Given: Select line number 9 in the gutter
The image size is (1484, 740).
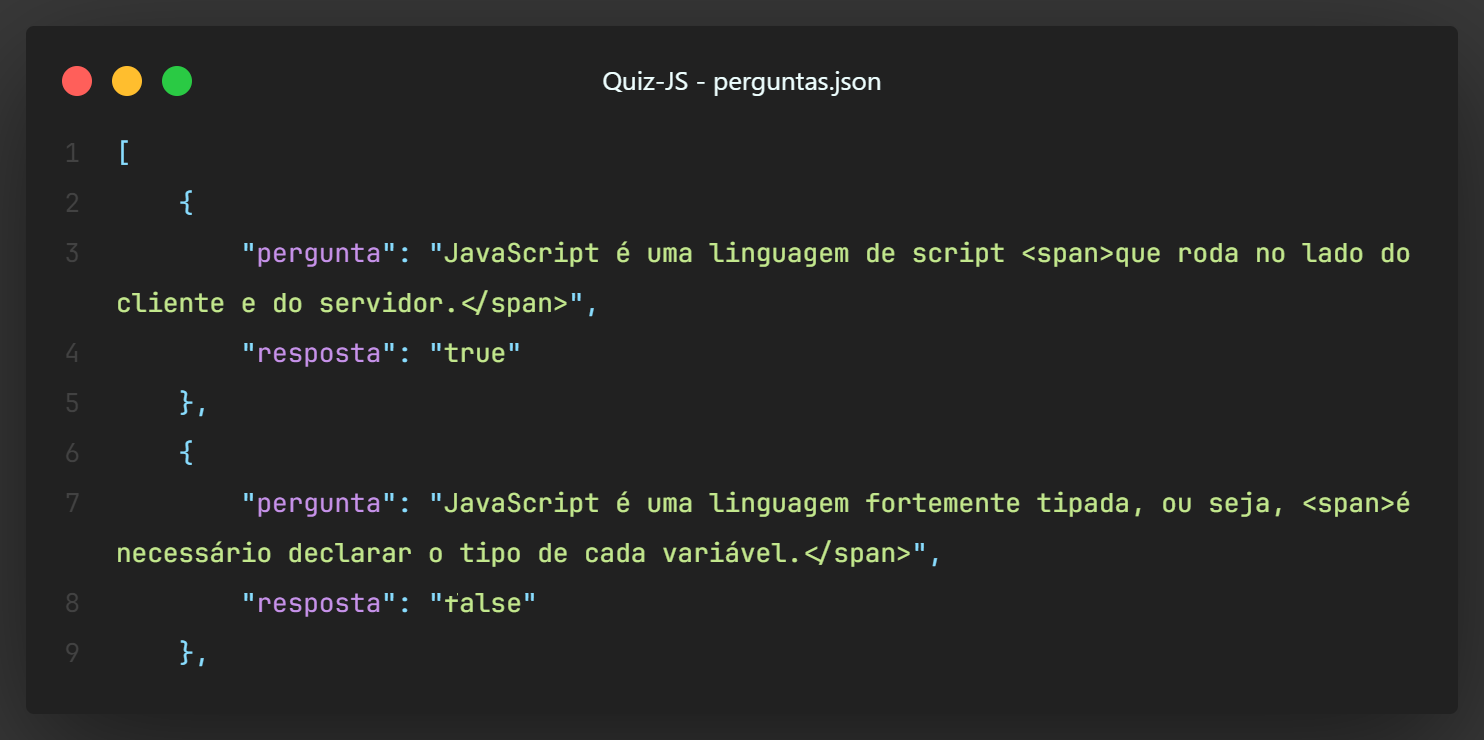Looking at the screenshot, I should (71, 652).
